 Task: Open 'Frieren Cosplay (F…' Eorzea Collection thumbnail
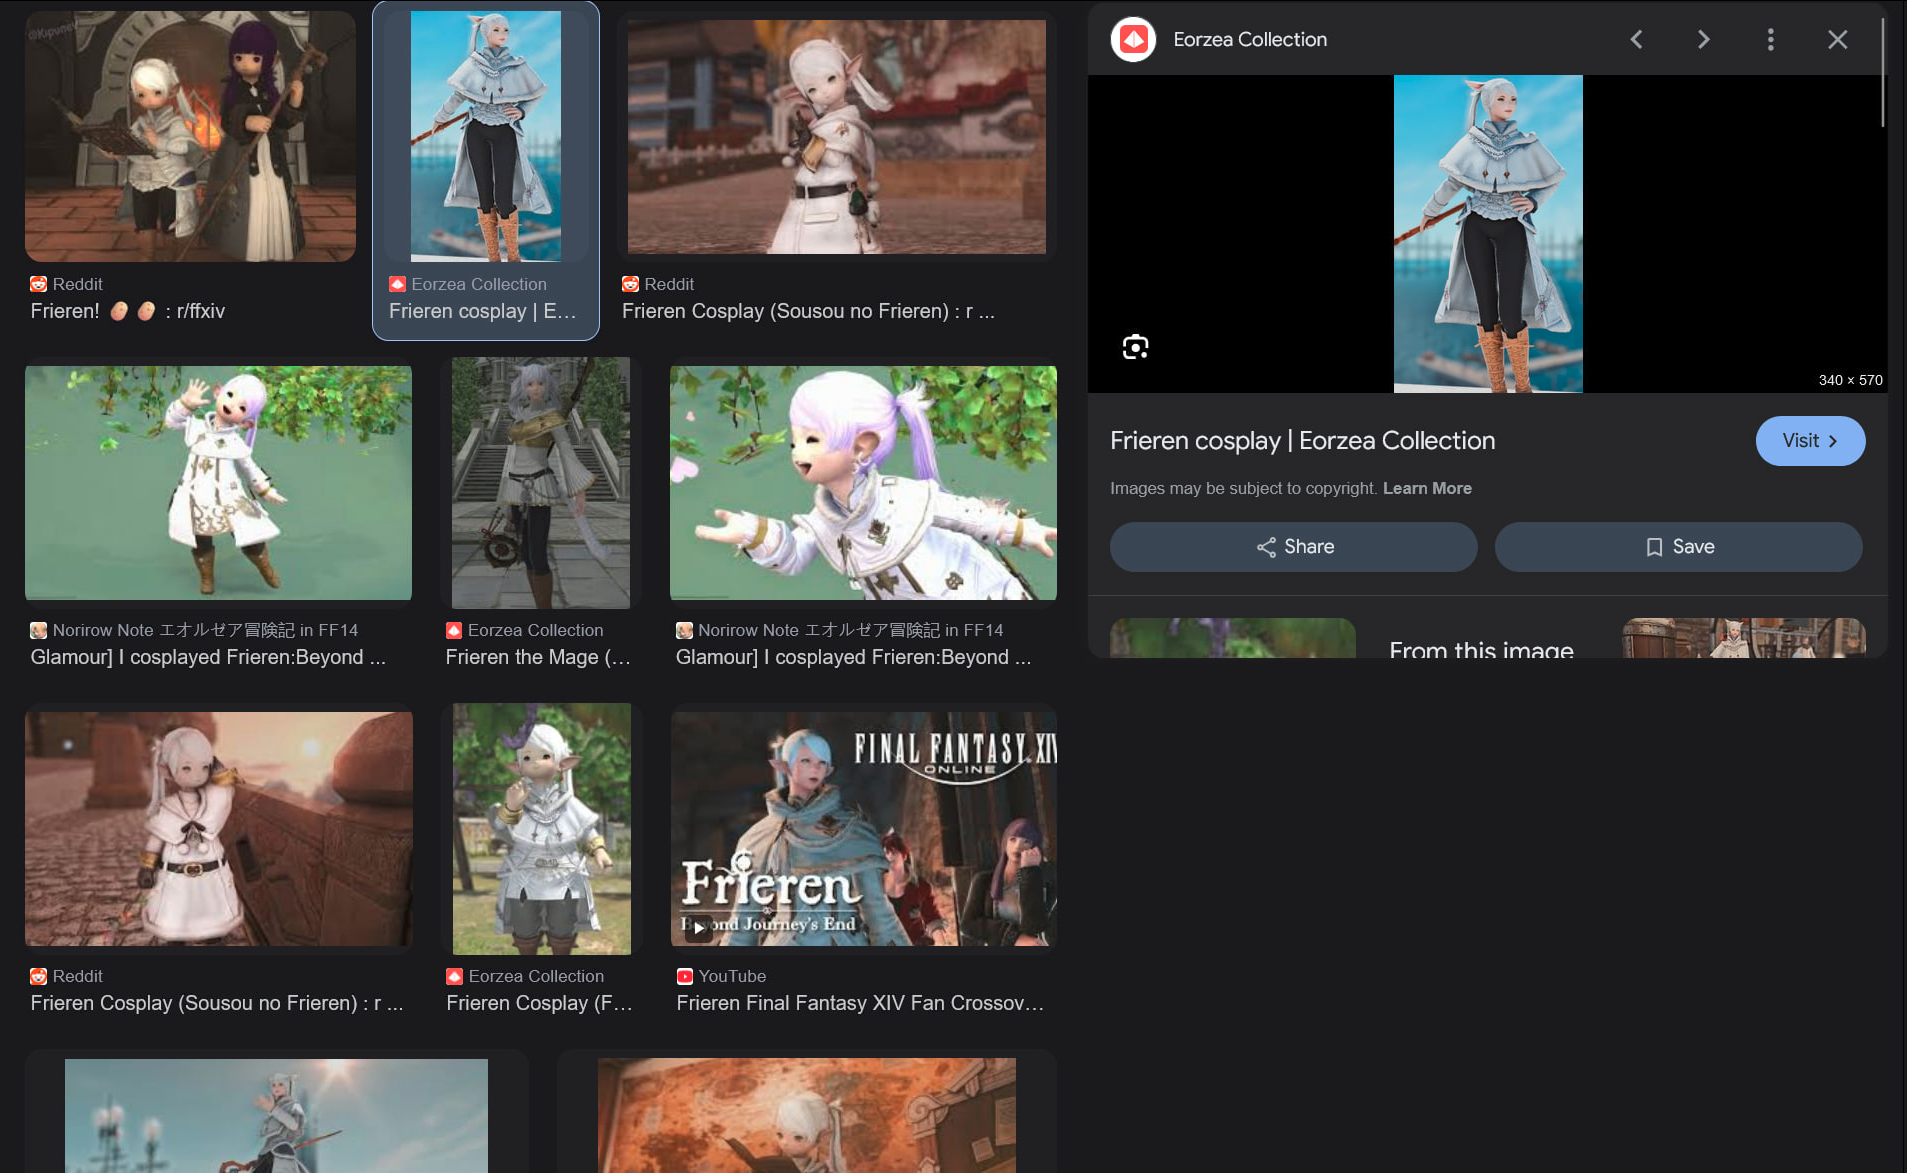point(541,829)
